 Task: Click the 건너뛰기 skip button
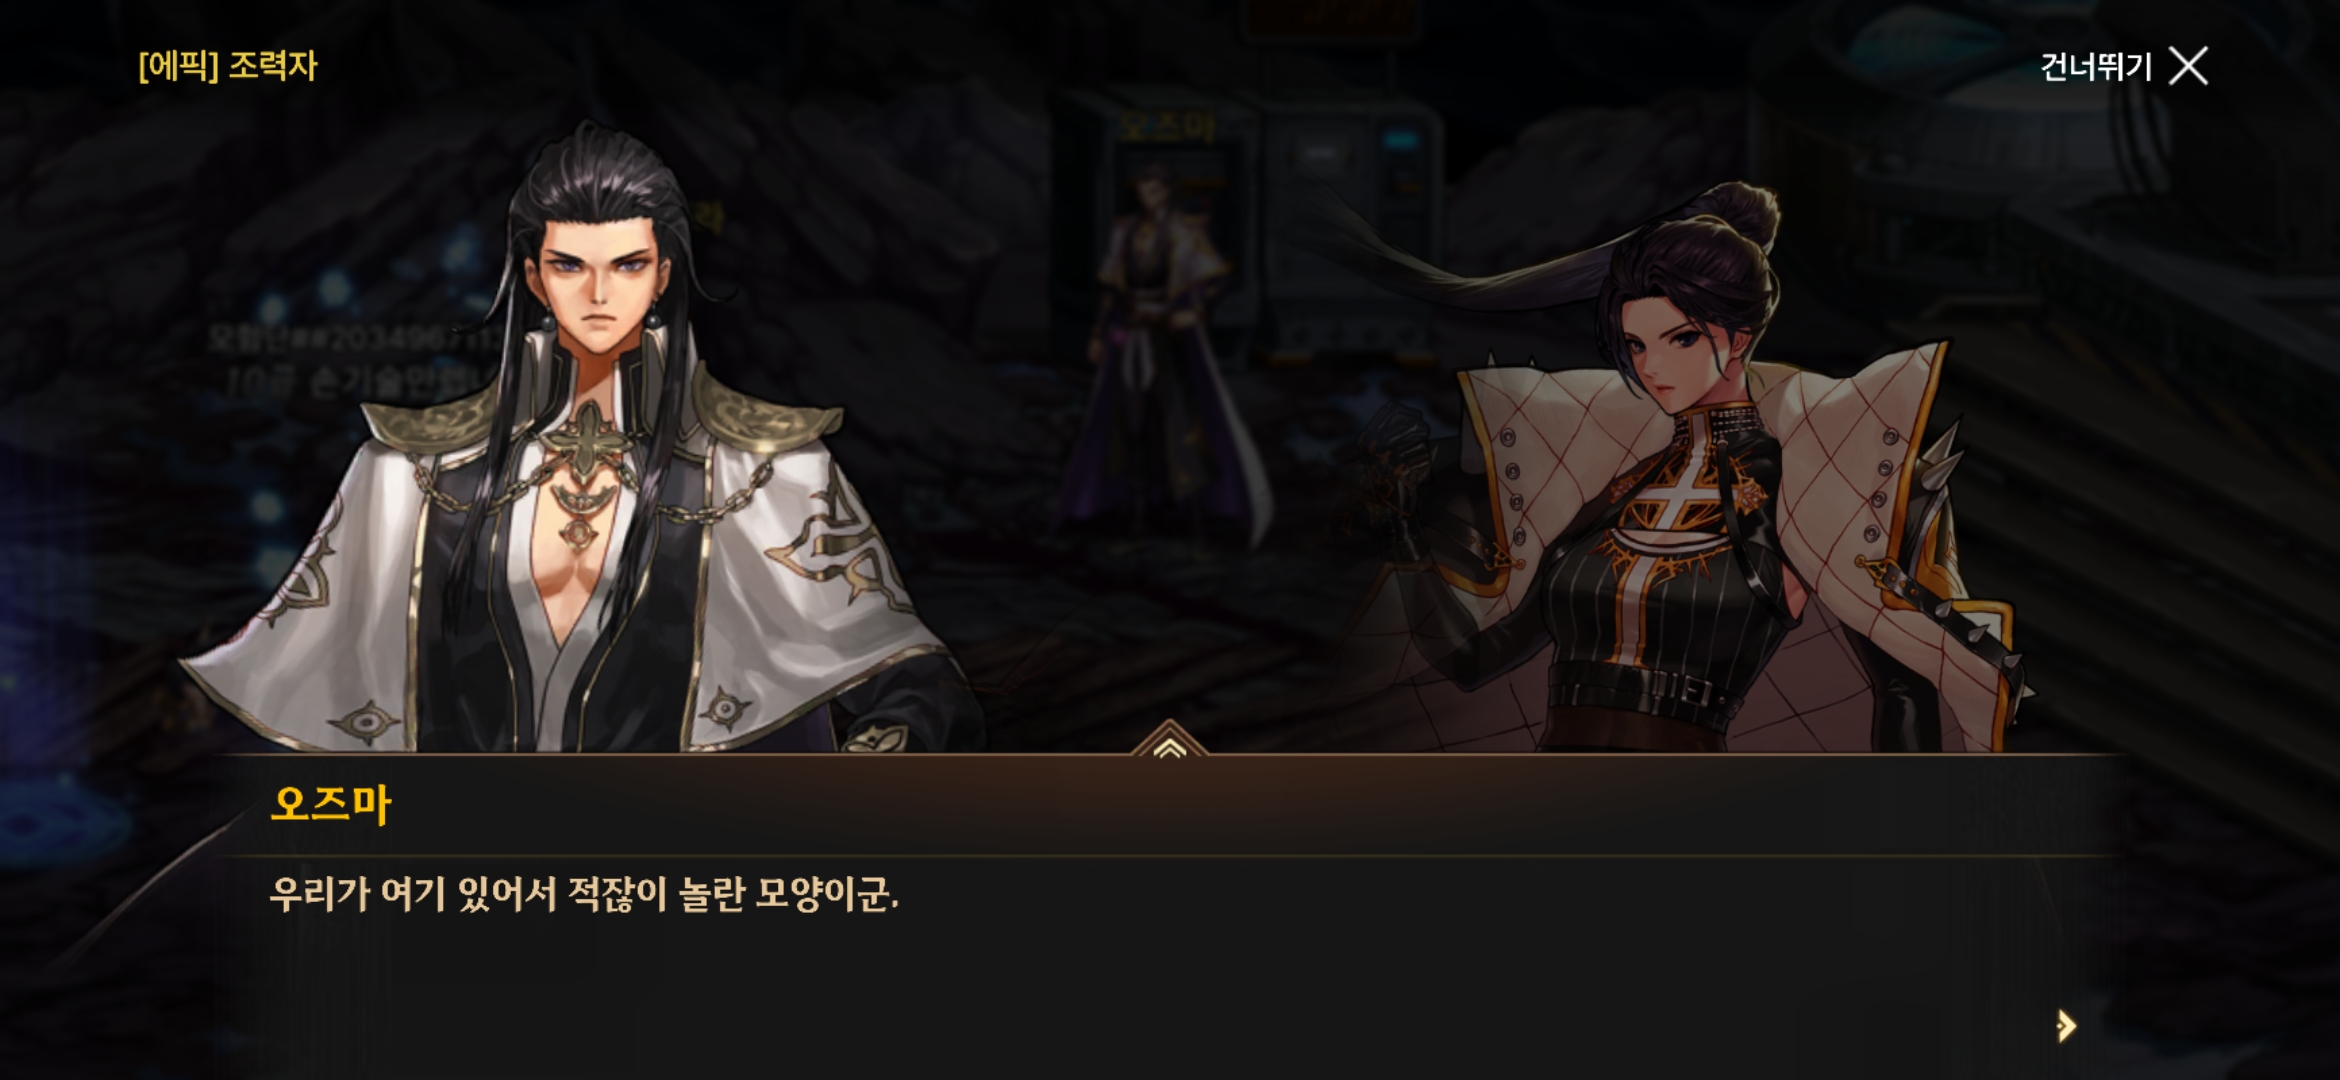(2095, 67)
